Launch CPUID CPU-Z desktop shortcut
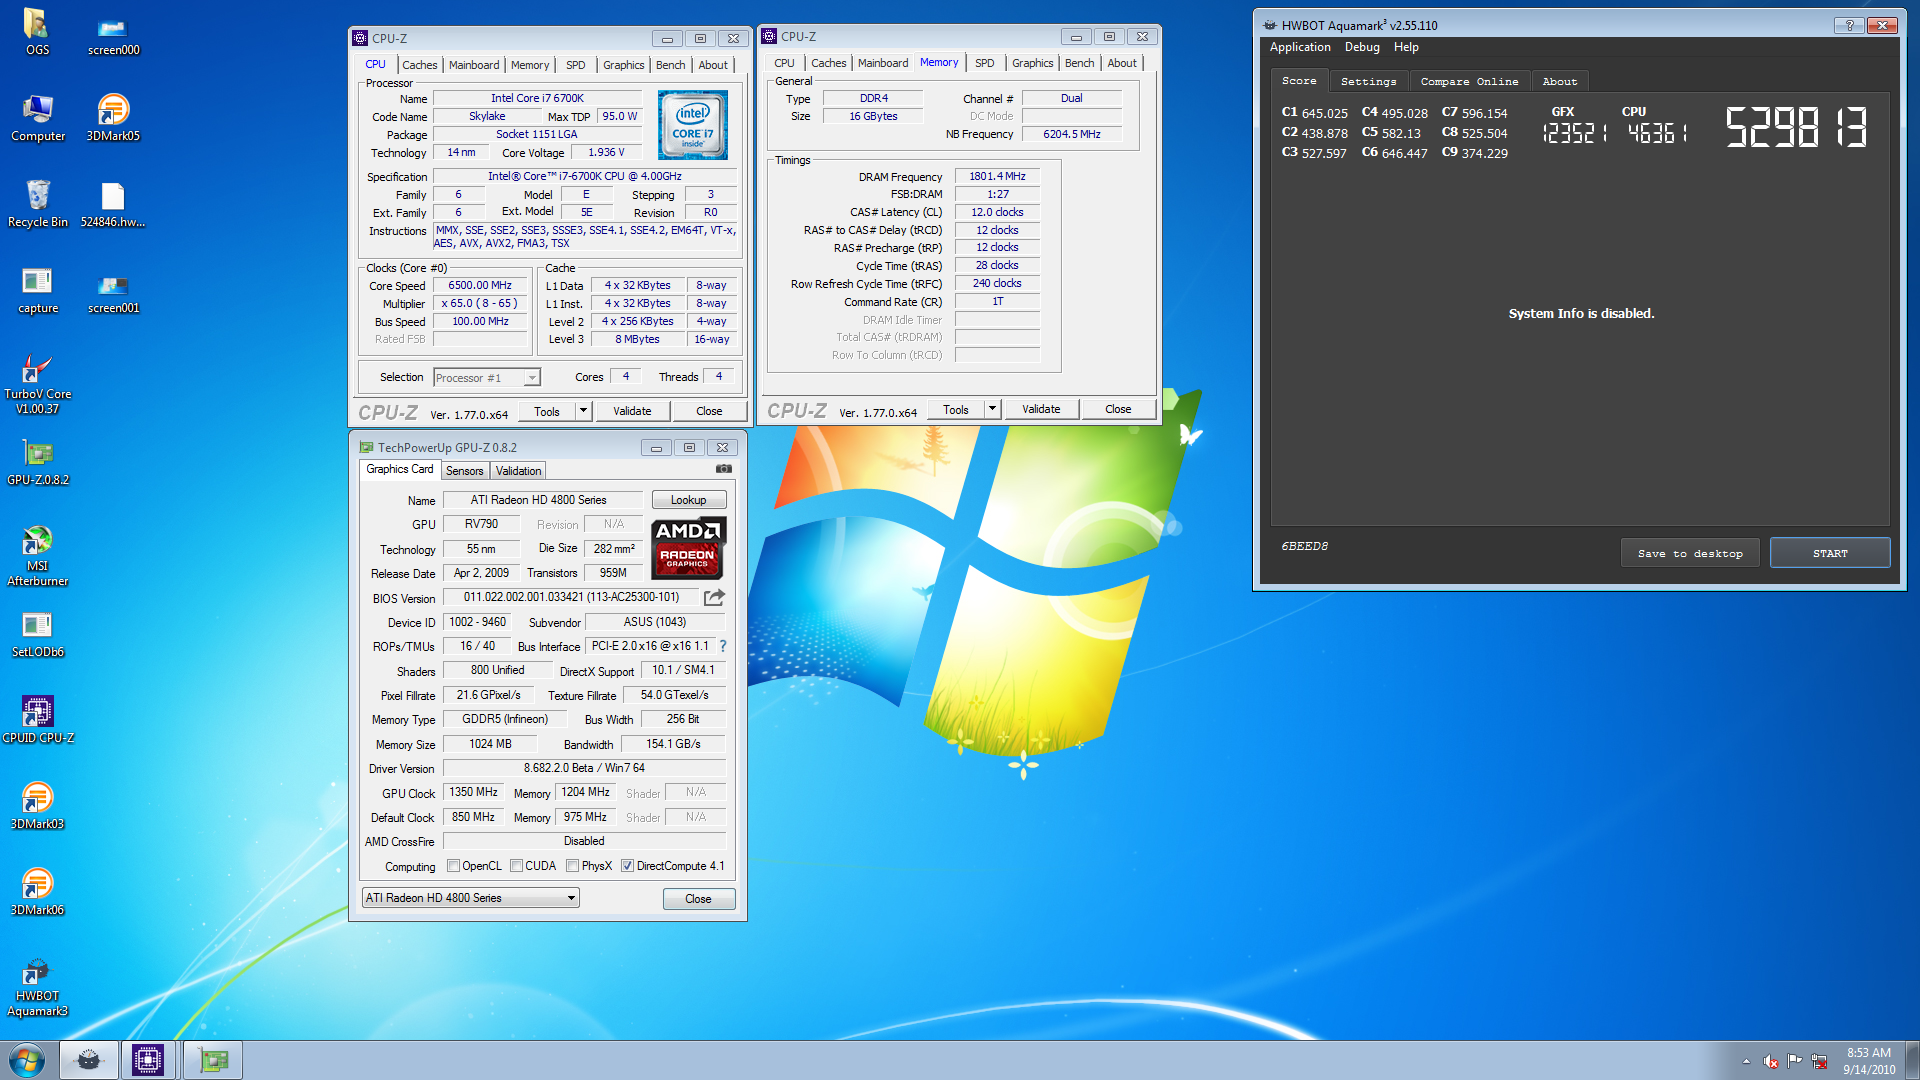 [x=37, y=720]
